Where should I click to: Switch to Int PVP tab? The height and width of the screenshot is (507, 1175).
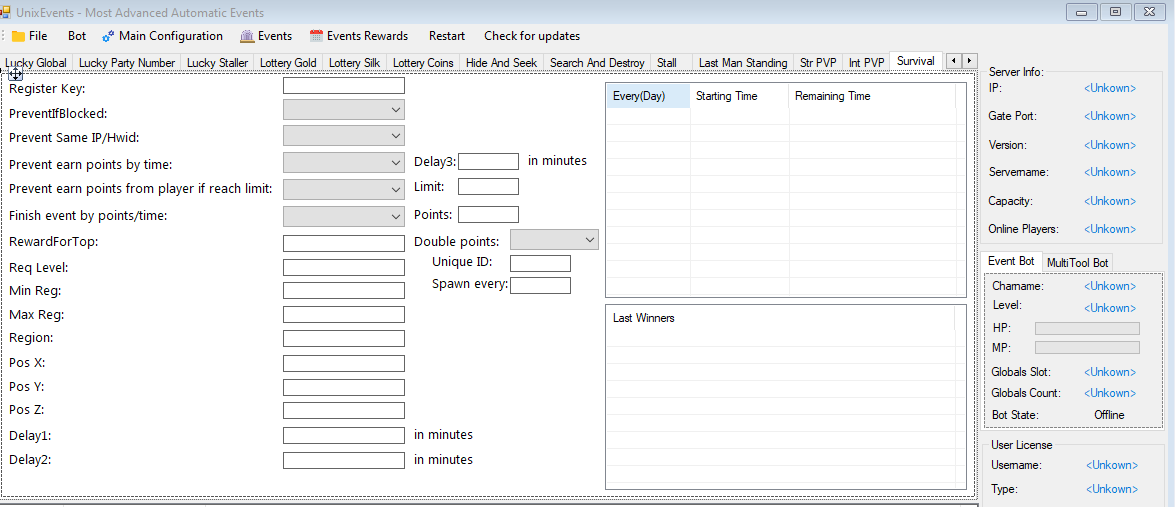click(x=866, y=63)
